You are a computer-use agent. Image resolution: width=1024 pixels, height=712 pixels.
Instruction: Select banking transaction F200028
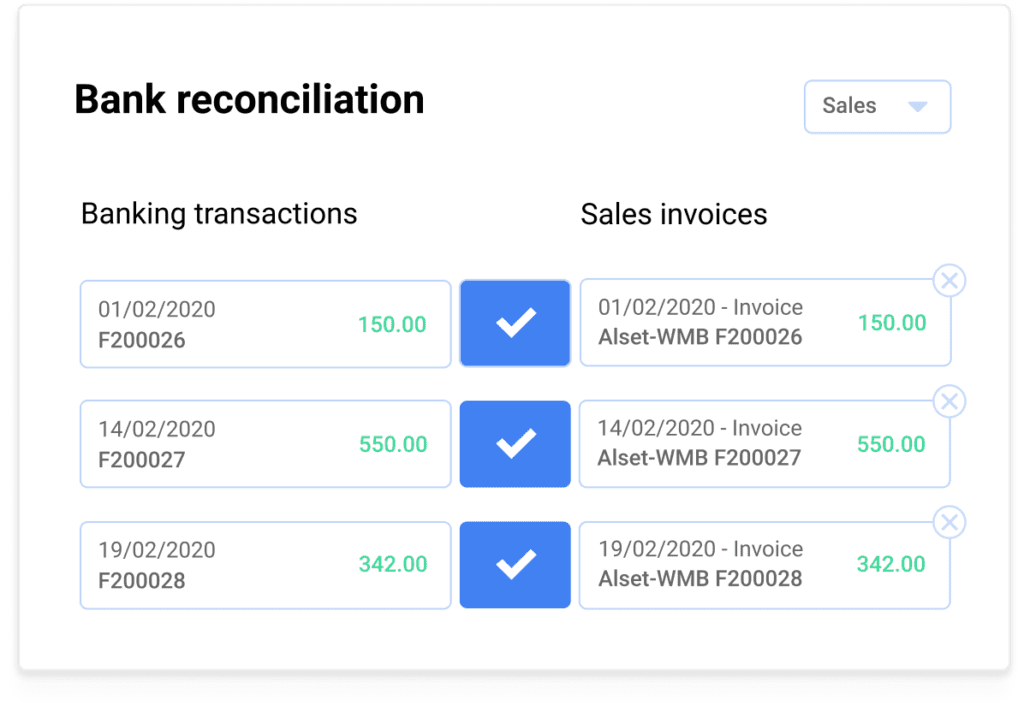coord(265,564)
